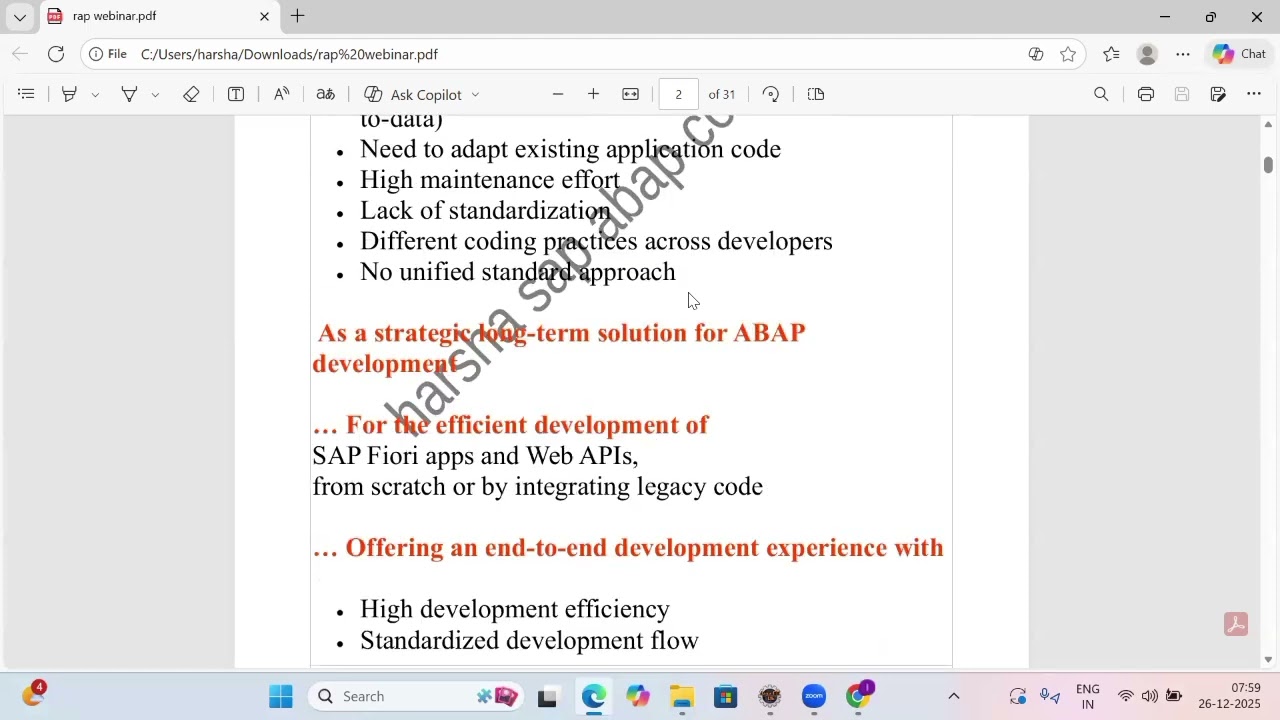The height and width of the screenshot is (720, 1280).
Task: Rotate the PDF page
Action: (771, 94)
